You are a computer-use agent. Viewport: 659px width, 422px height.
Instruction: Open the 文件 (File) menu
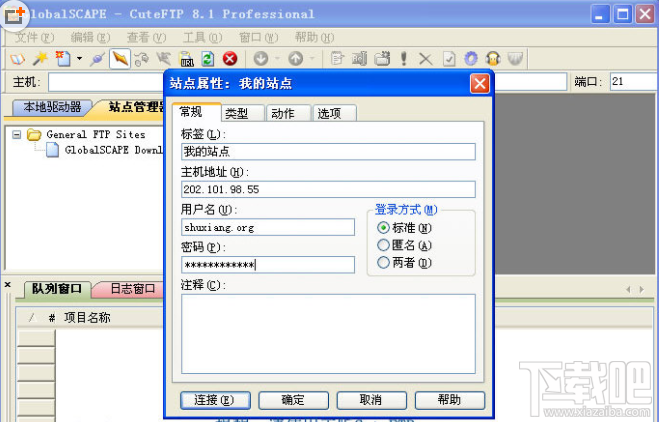tap(34, 38)
